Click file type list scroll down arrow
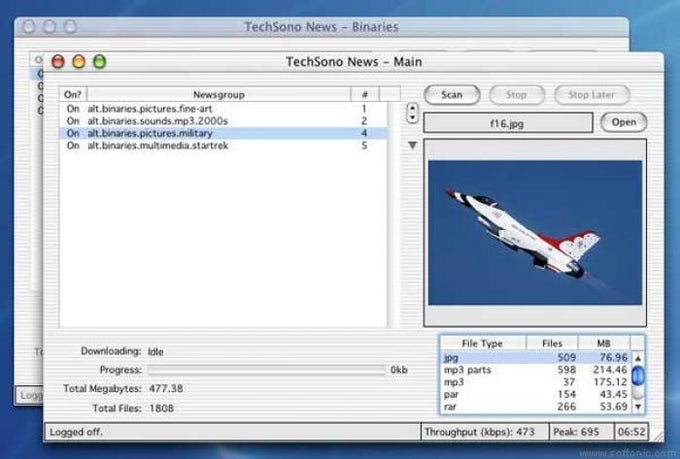This screenshot has width=680, height=459. [638, 407]
